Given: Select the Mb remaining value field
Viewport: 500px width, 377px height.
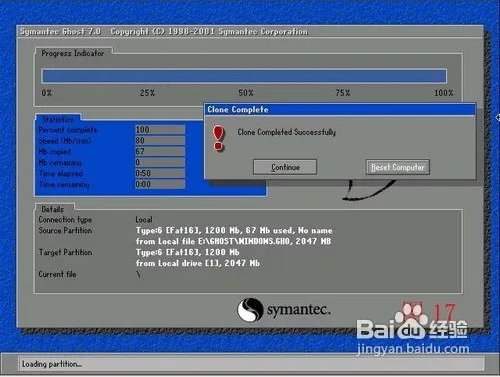Looking at the screenshot, I should click(x=160, y=162).
